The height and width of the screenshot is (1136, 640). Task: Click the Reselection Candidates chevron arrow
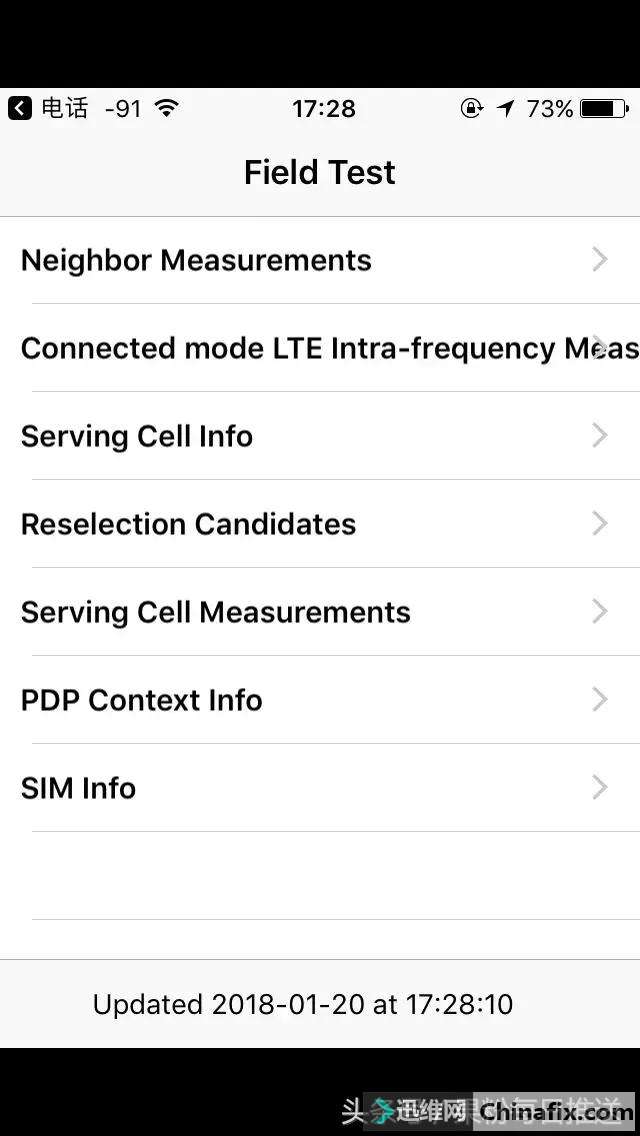coord(600,523)
